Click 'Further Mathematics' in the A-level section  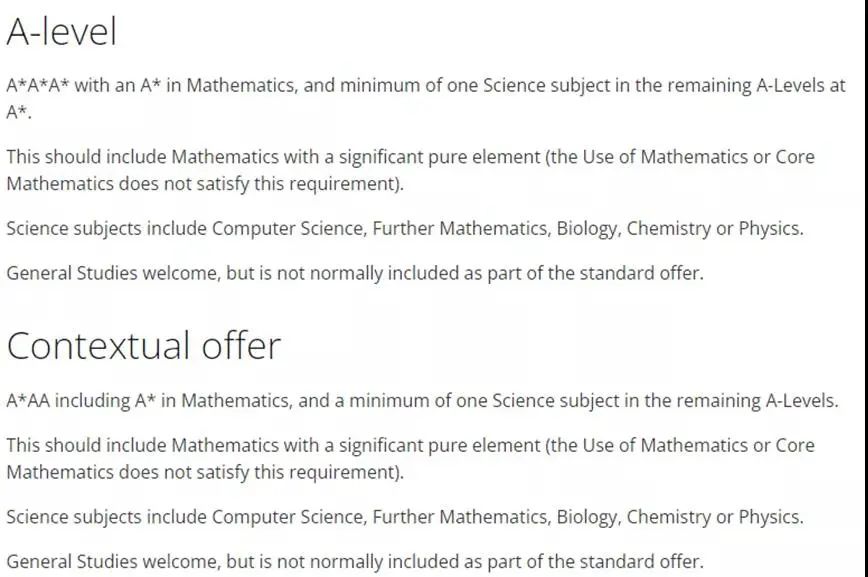click(461, 229)
